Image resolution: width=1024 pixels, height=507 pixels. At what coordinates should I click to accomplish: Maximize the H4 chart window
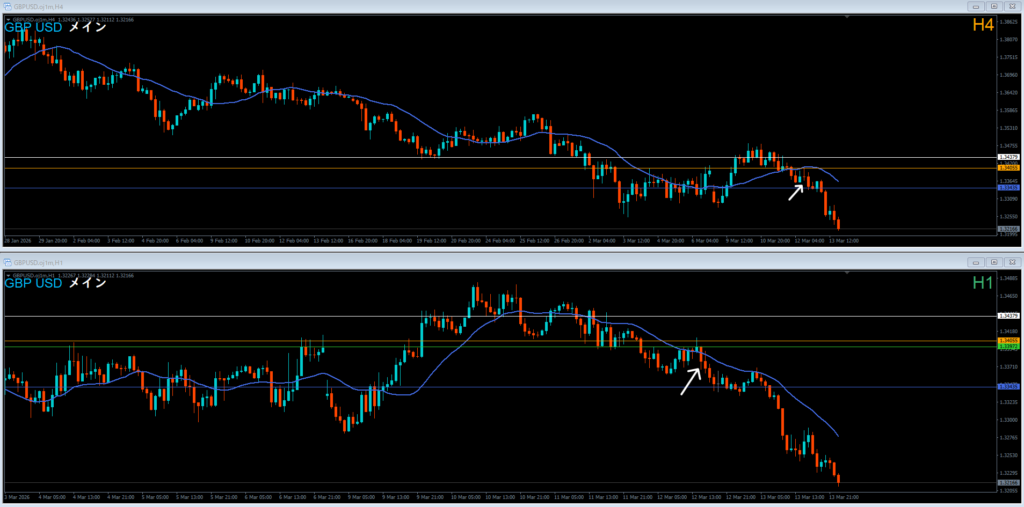point(993,6)
